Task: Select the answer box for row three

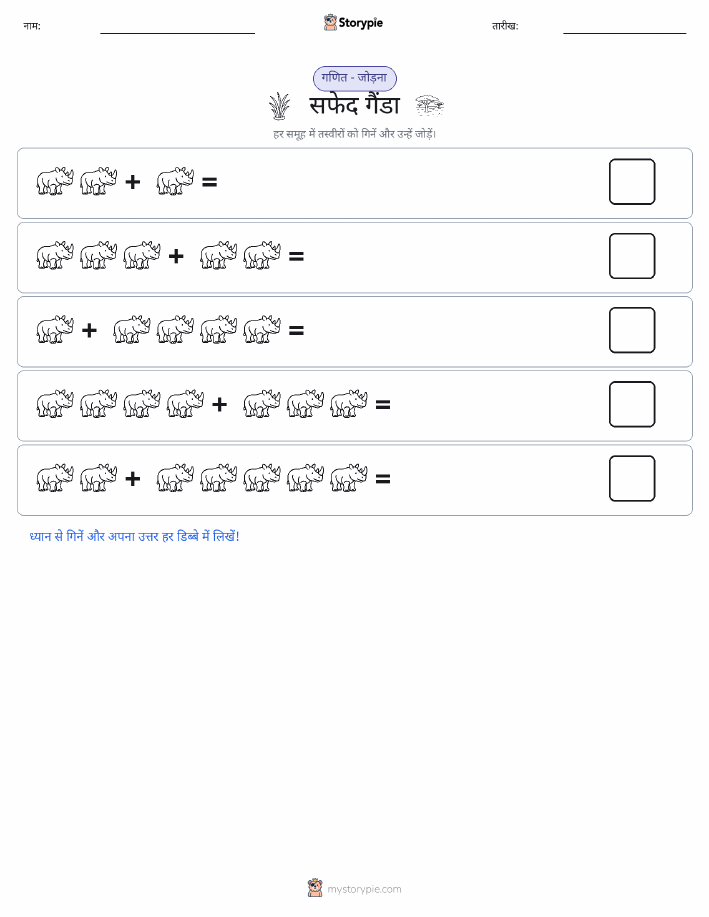Action: pyautogui.click(x=632, y=330)
